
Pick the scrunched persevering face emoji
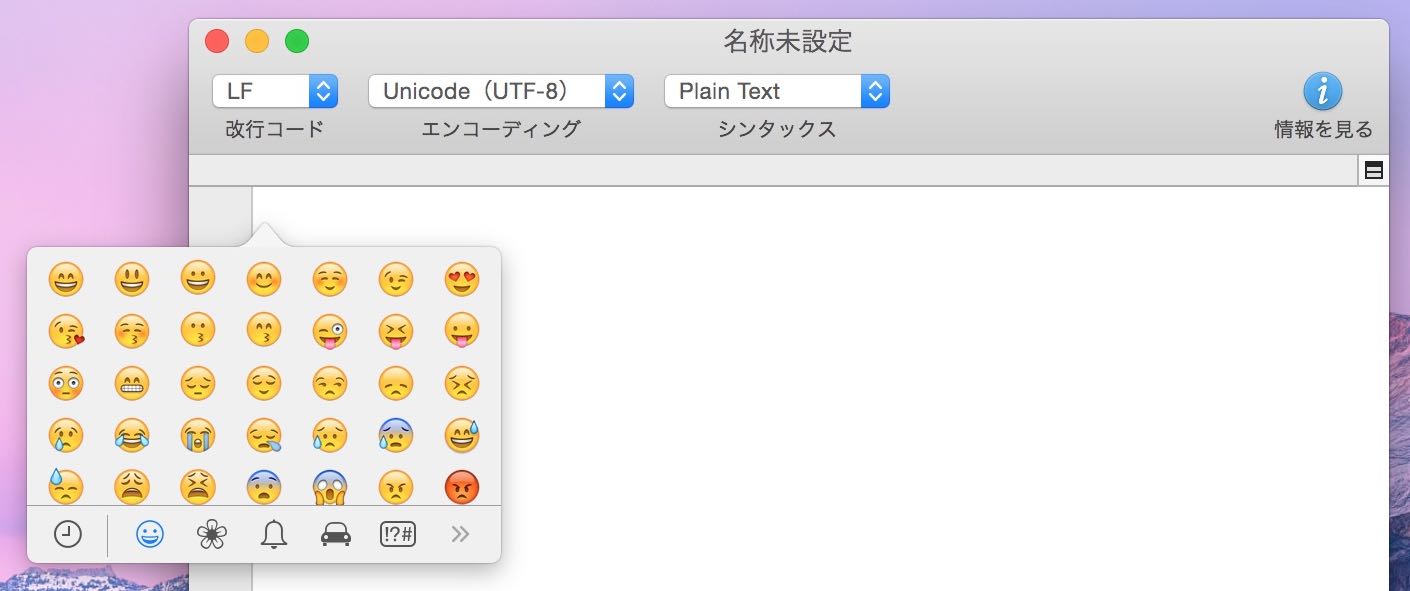point(462,382)
